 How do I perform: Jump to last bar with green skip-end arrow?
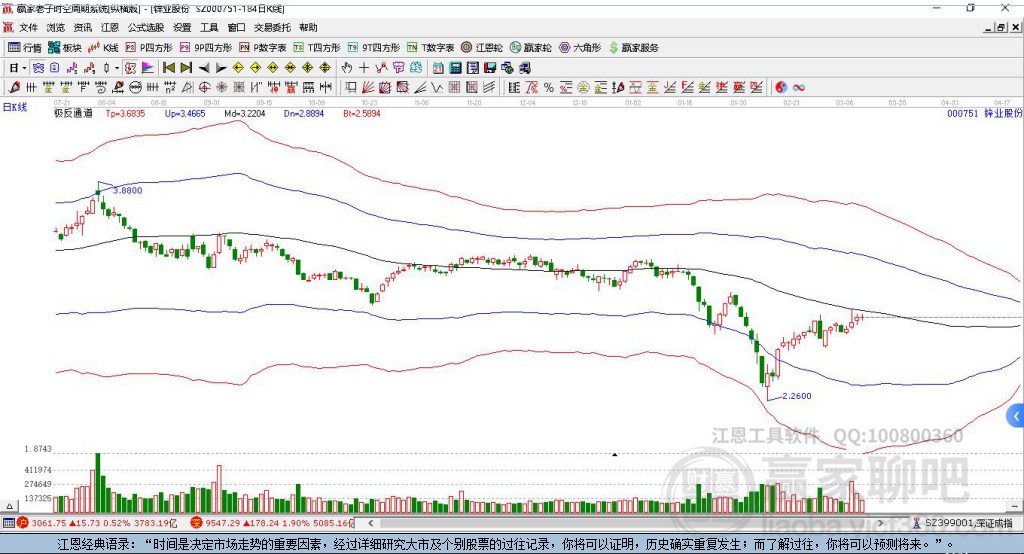[186, 68]
